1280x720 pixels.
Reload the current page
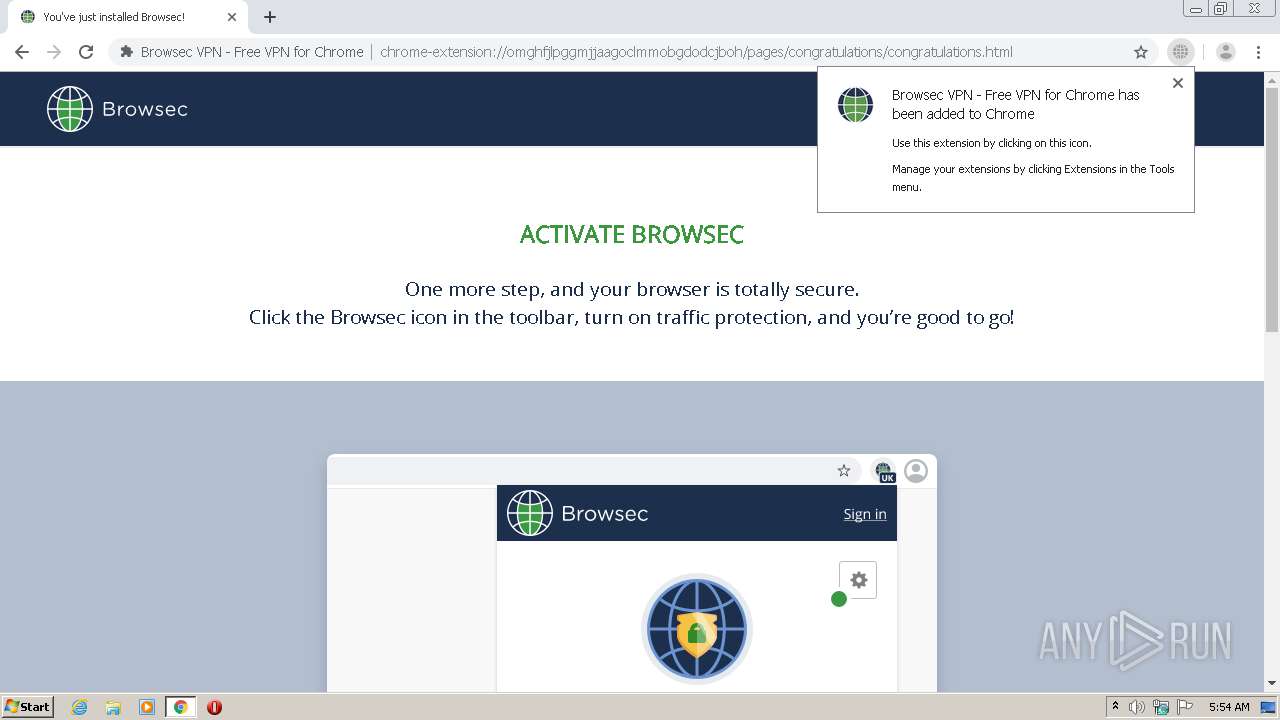coord(86,52)
